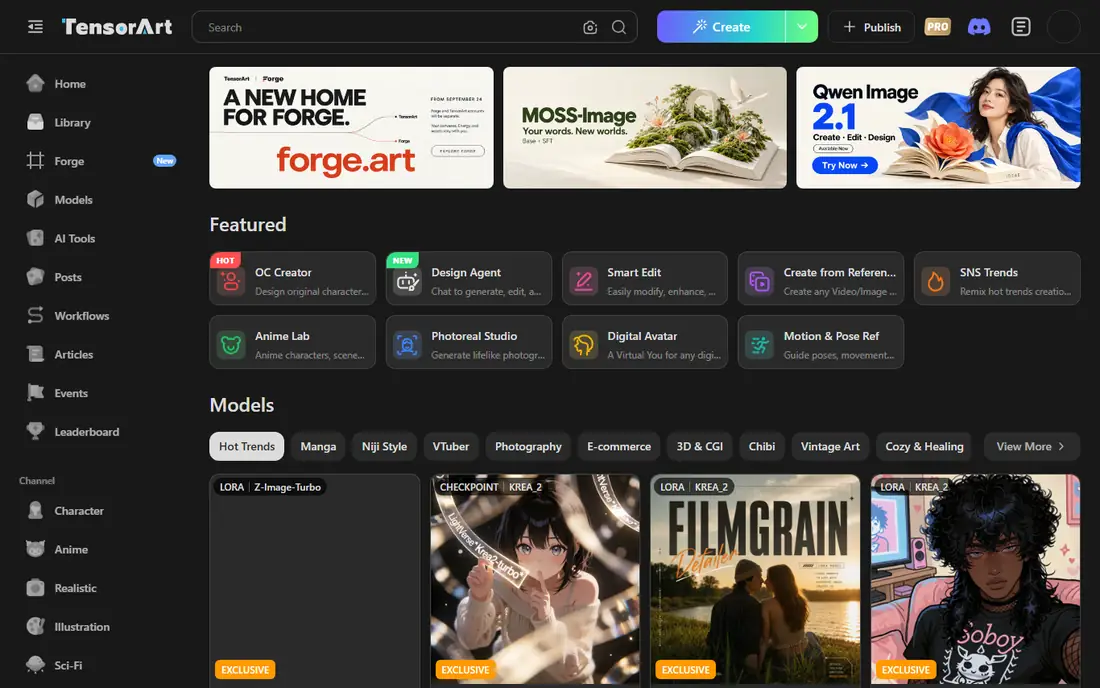Select the Vintage Art tab
Image resolution: width=1100 pixels, height=688 pixels.
[830, 447]
